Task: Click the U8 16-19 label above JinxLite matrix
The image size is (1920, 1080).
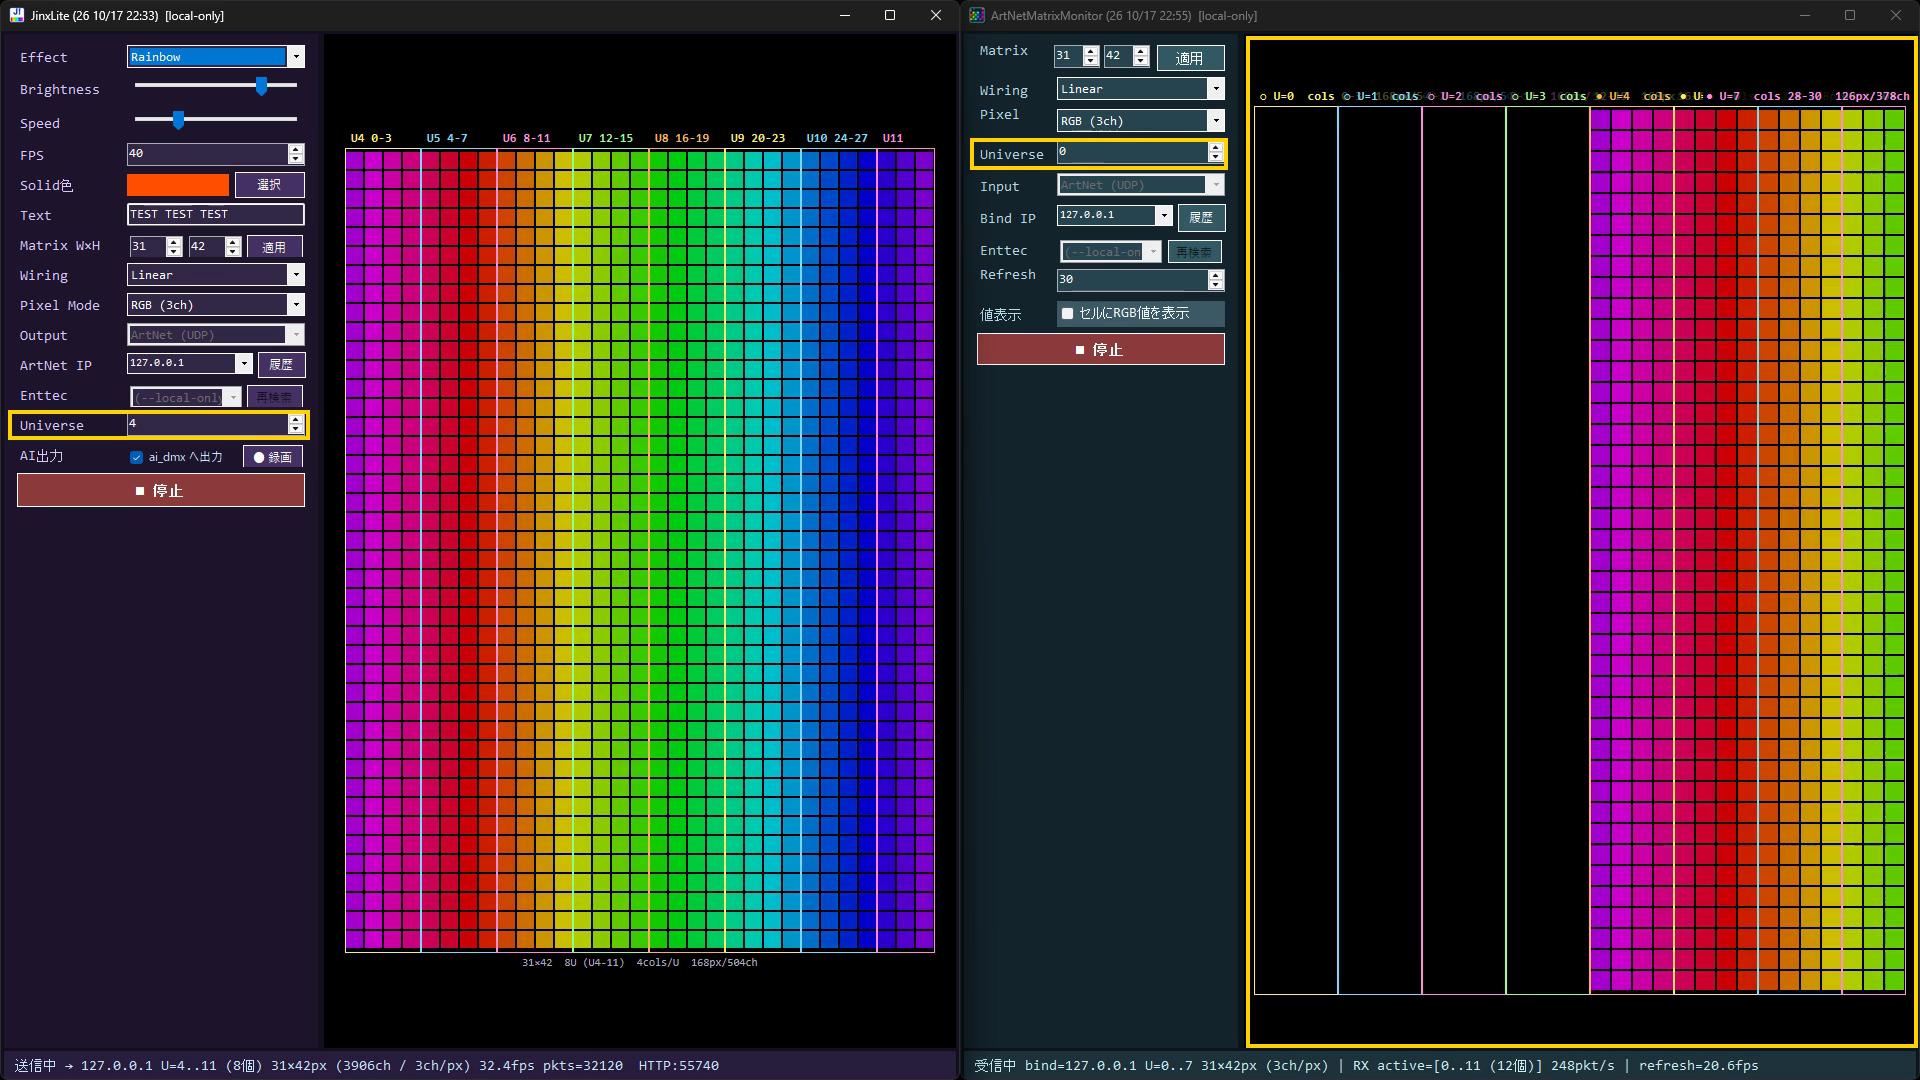Action: coord(682,138)
